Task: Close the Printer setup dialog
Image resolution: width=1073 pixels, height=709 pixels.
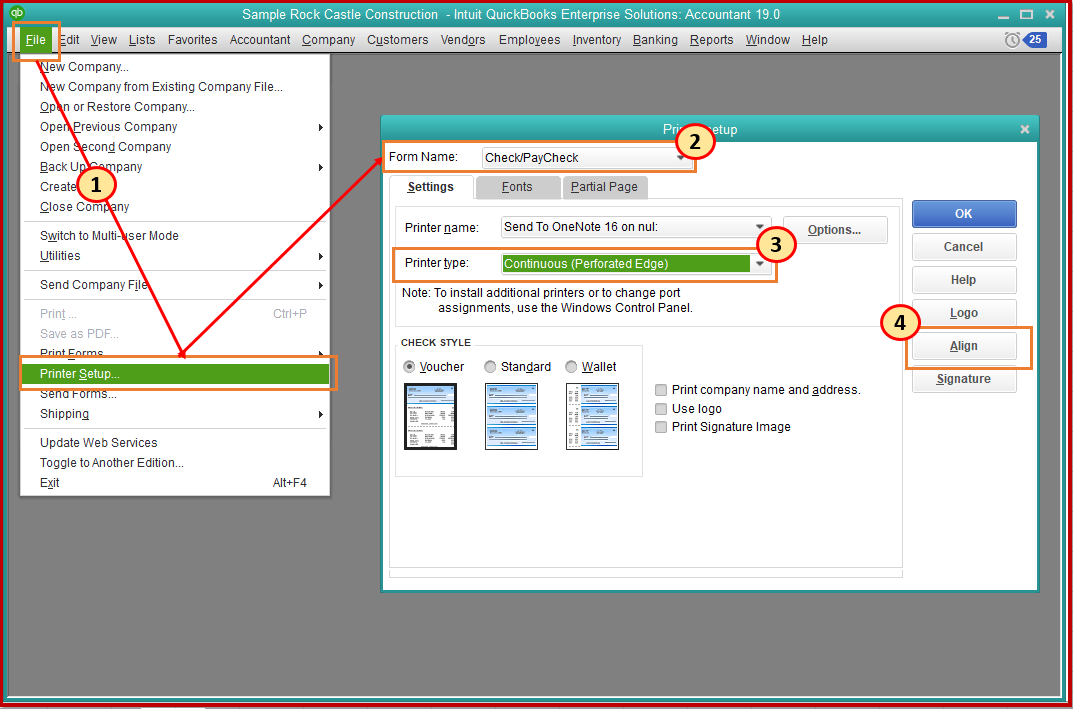Action: 1024,129
